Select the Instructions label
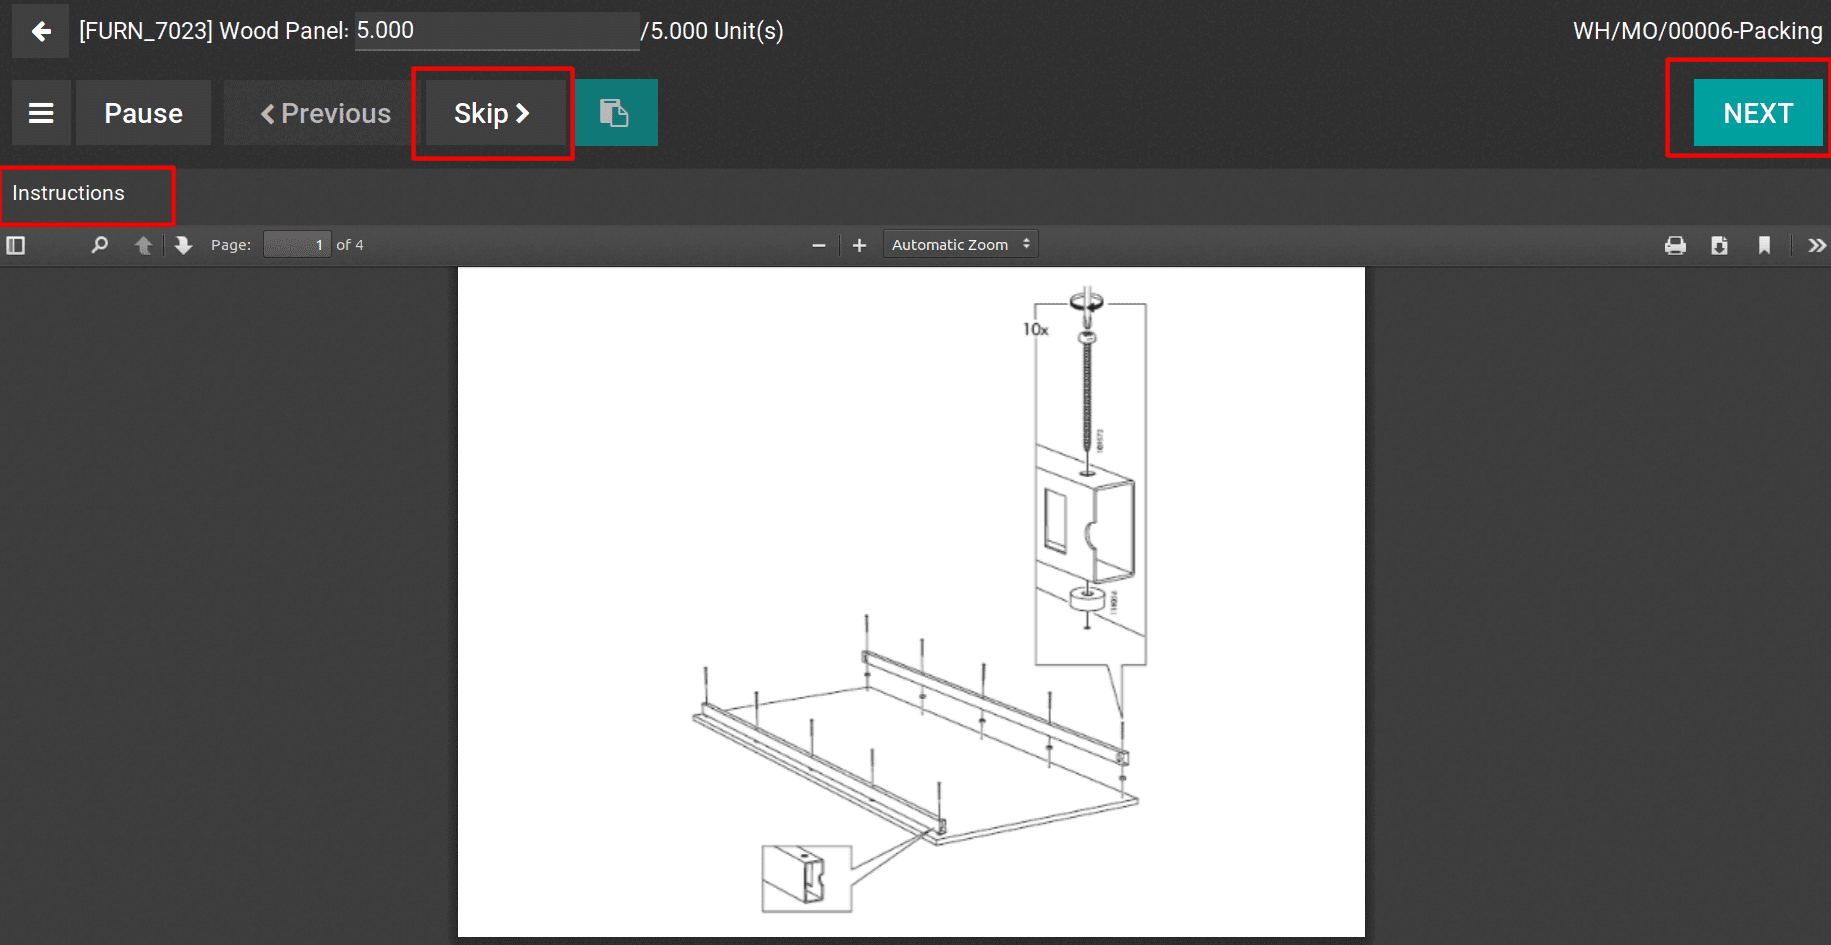The height and width of the screenshot is (945, 1831). 68,193
